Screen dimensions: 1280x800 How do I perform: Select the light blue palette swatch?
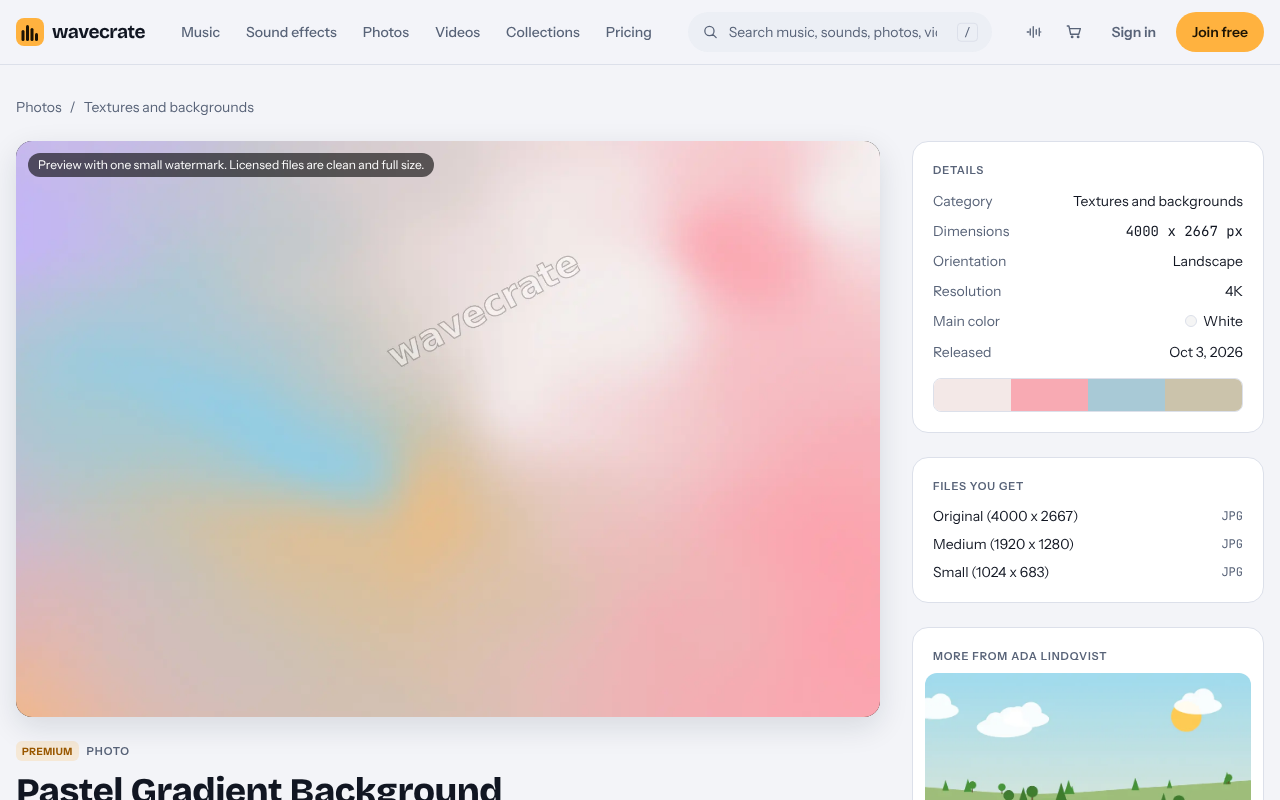pyautogui.click(x=1126, y=395)
